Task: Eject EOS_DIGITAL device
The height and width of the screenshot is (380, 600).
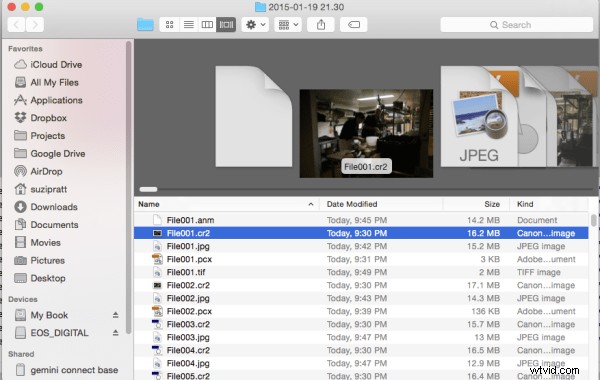Action: tap(115, 333)
